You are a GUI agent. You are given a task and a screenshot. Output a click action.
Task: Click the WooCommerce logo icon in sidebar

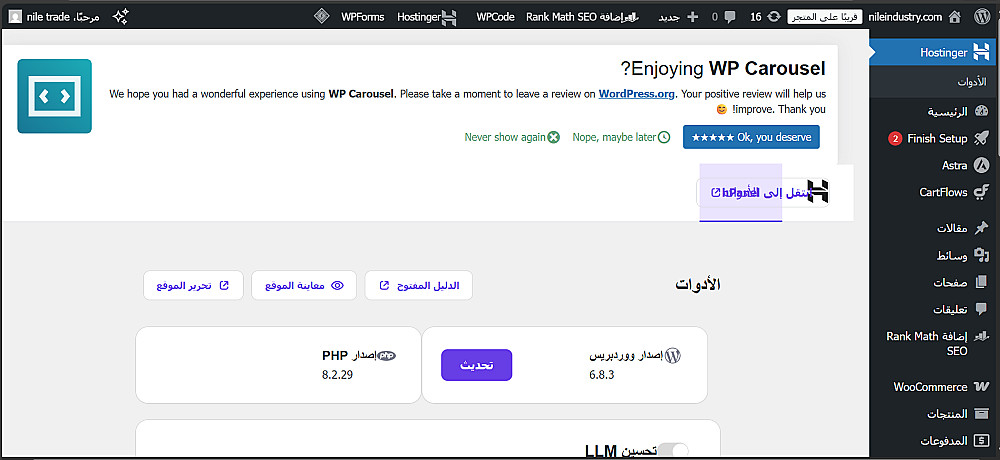tap(982, 387)
